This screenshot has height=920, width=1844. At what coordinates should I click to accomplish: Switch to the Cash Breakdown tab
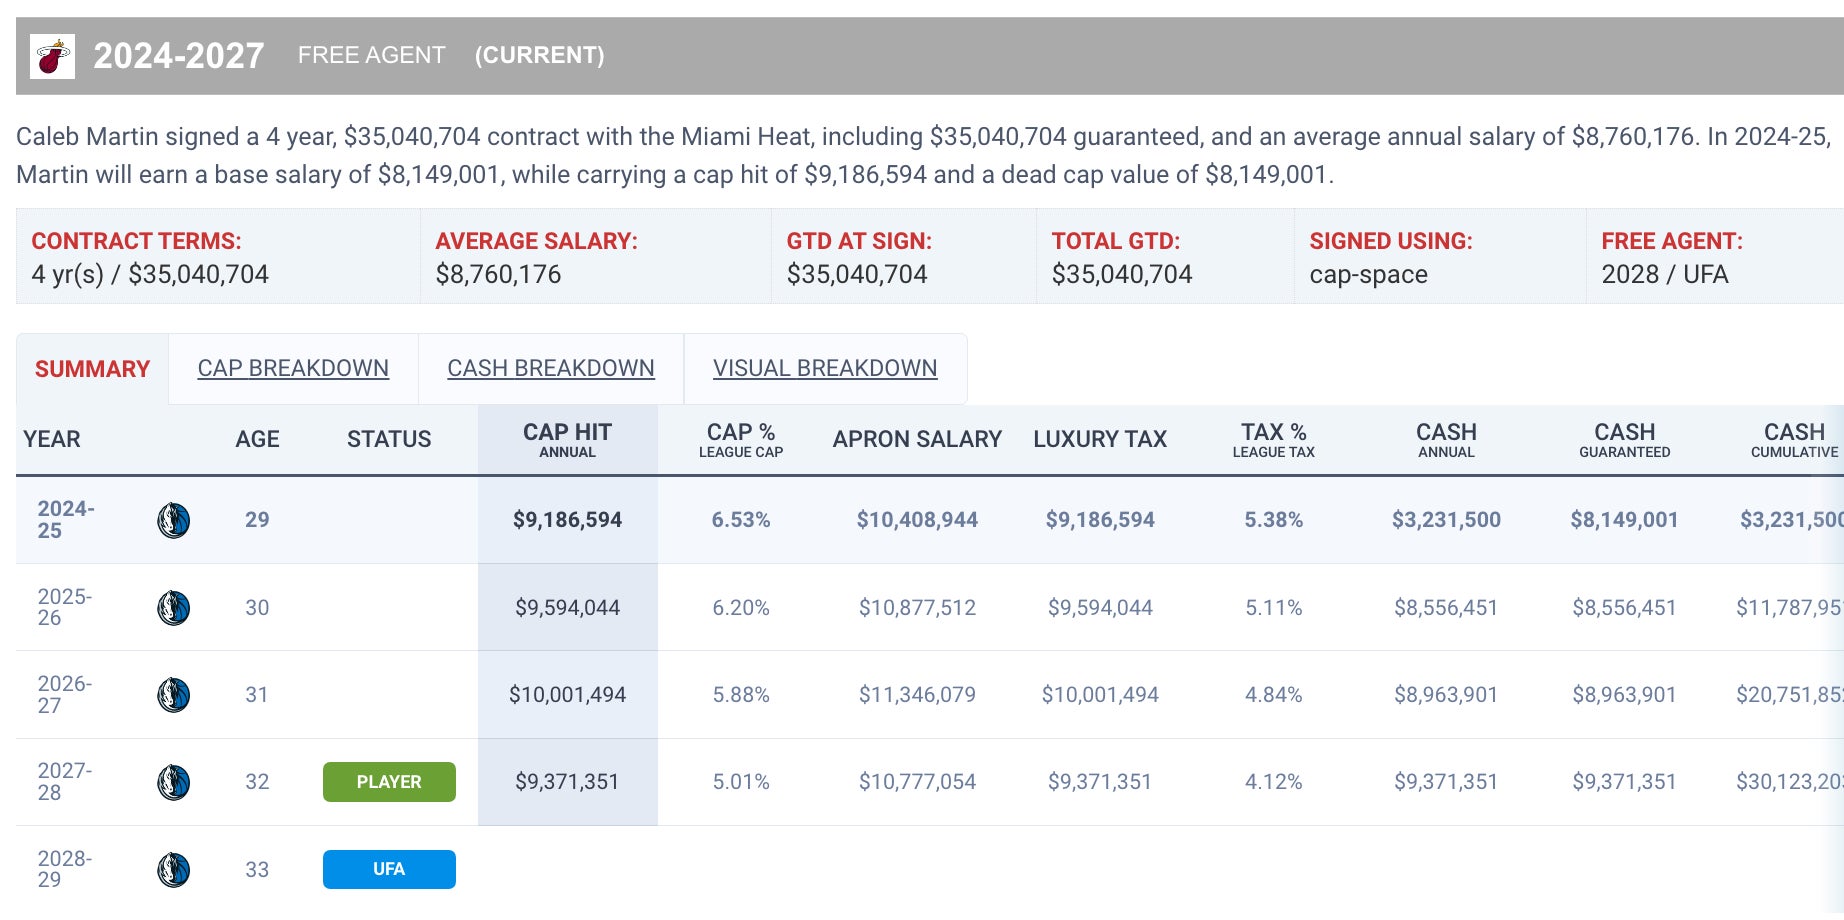(x=551, y=368)
